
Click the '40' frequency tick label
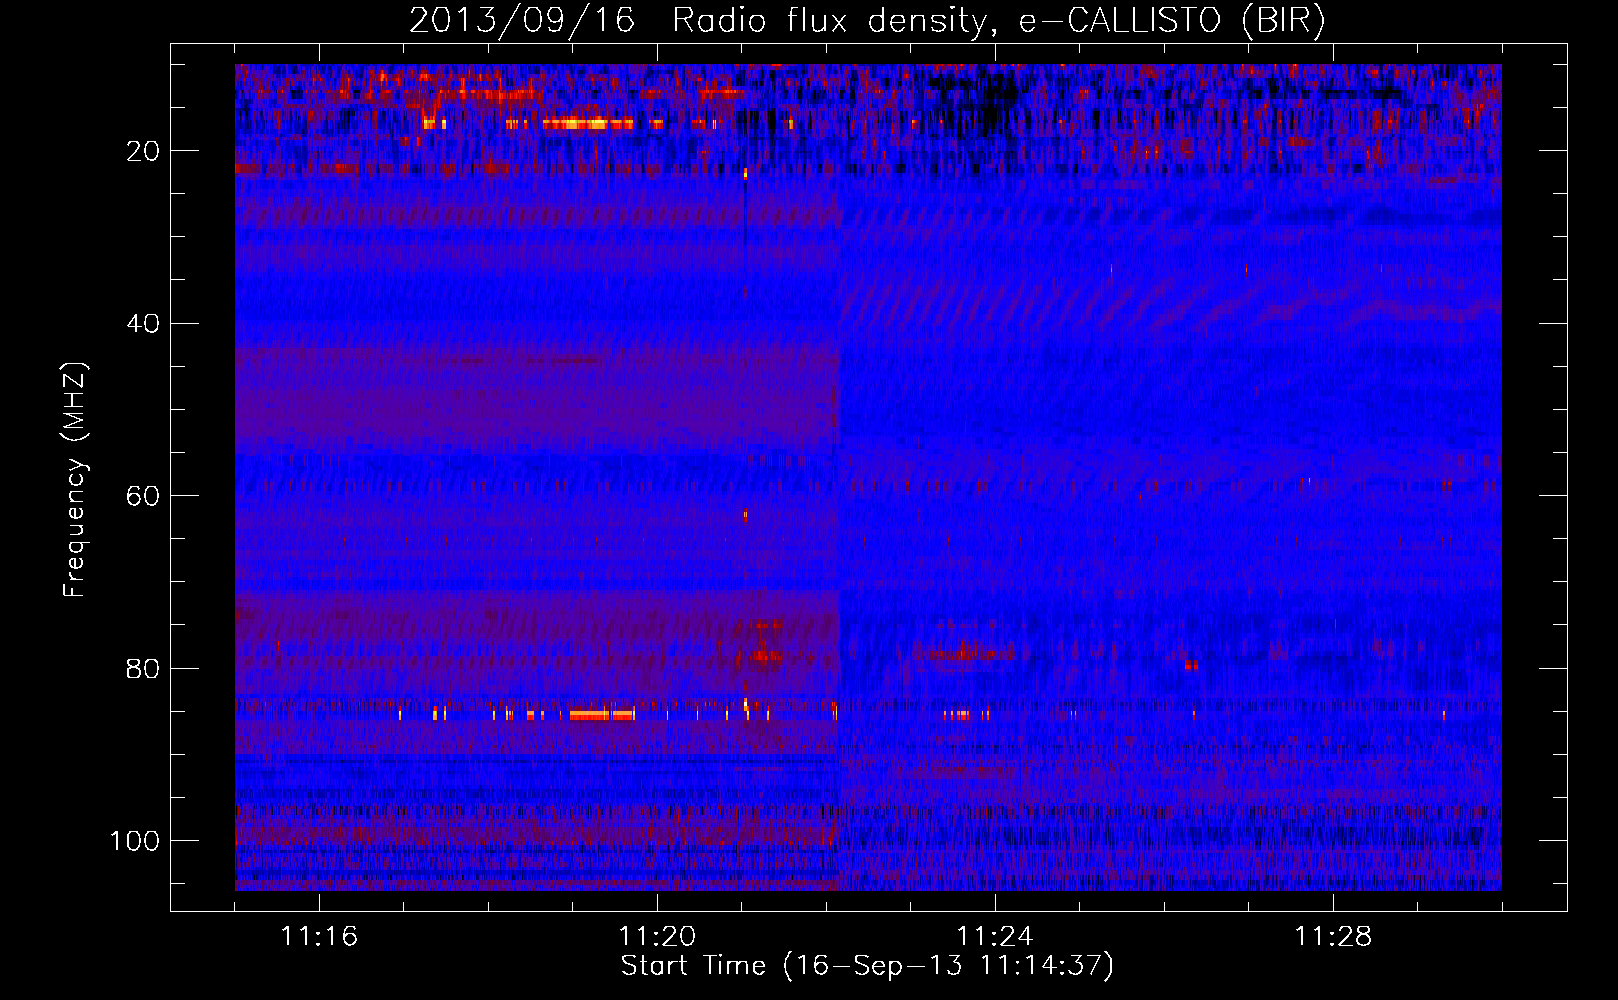point(143,324)
